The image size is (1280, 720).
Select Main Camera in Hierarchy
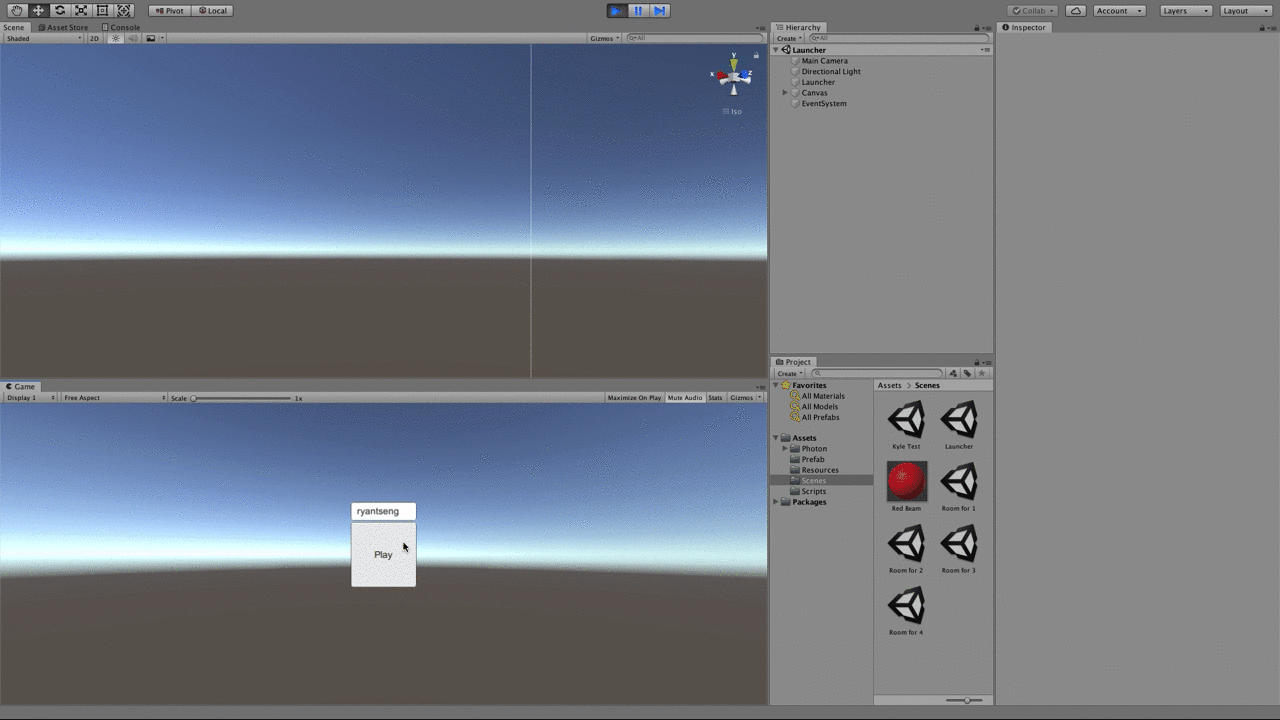(x=824, y=61)
